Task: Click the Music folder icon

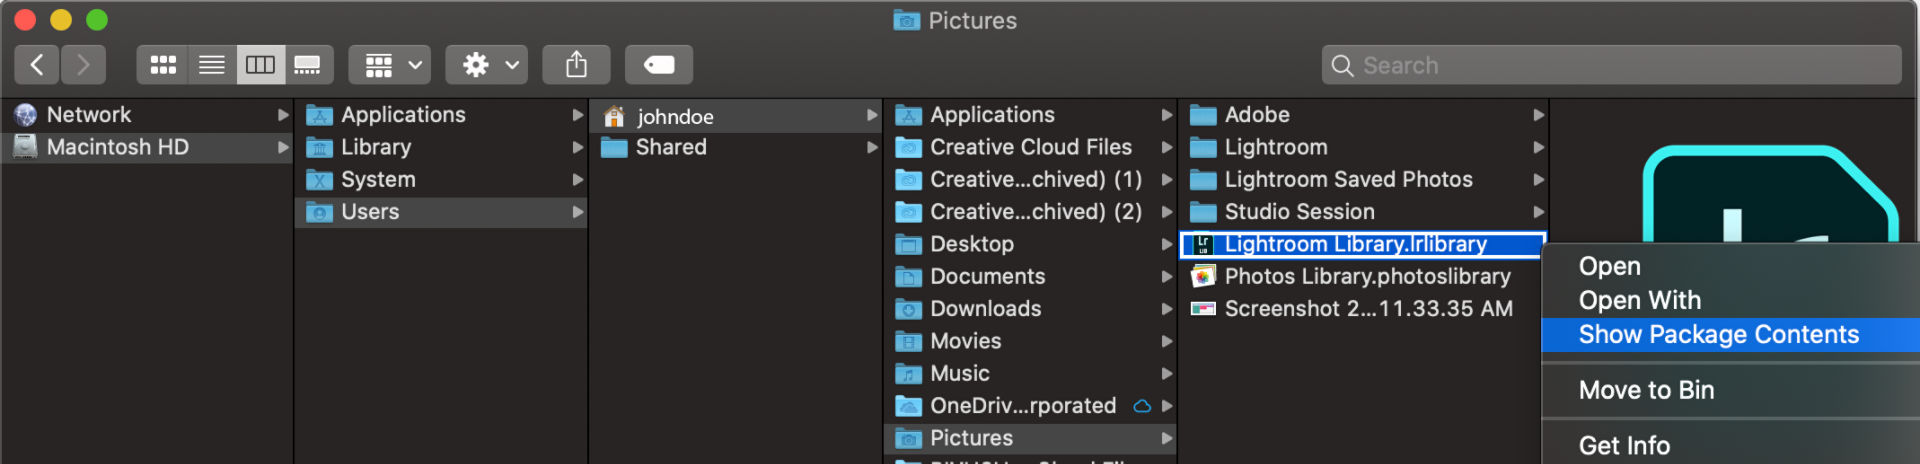Action: pos(908,374)
